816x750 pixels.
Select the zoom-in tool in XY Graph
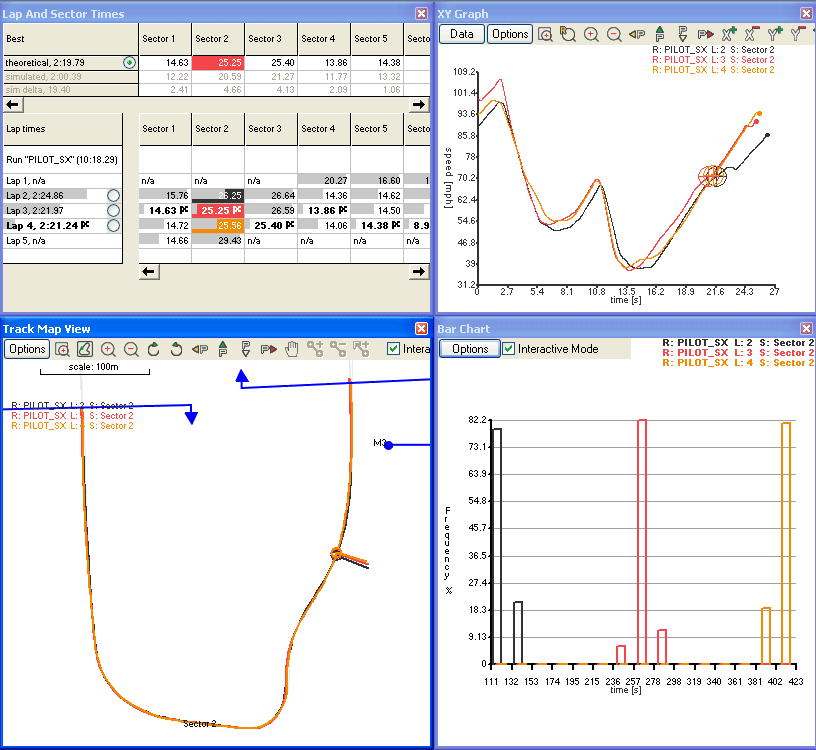593,34
